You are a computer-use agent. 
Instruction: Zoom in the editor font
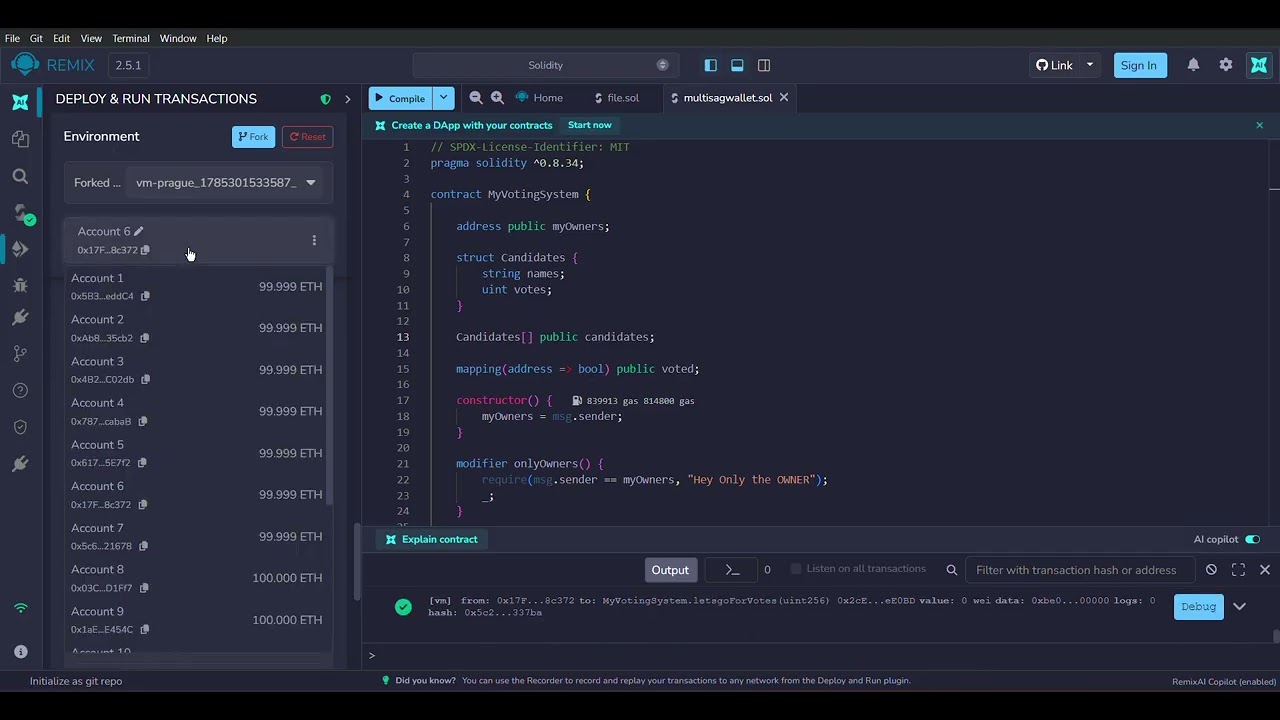[x=497, y=97]
